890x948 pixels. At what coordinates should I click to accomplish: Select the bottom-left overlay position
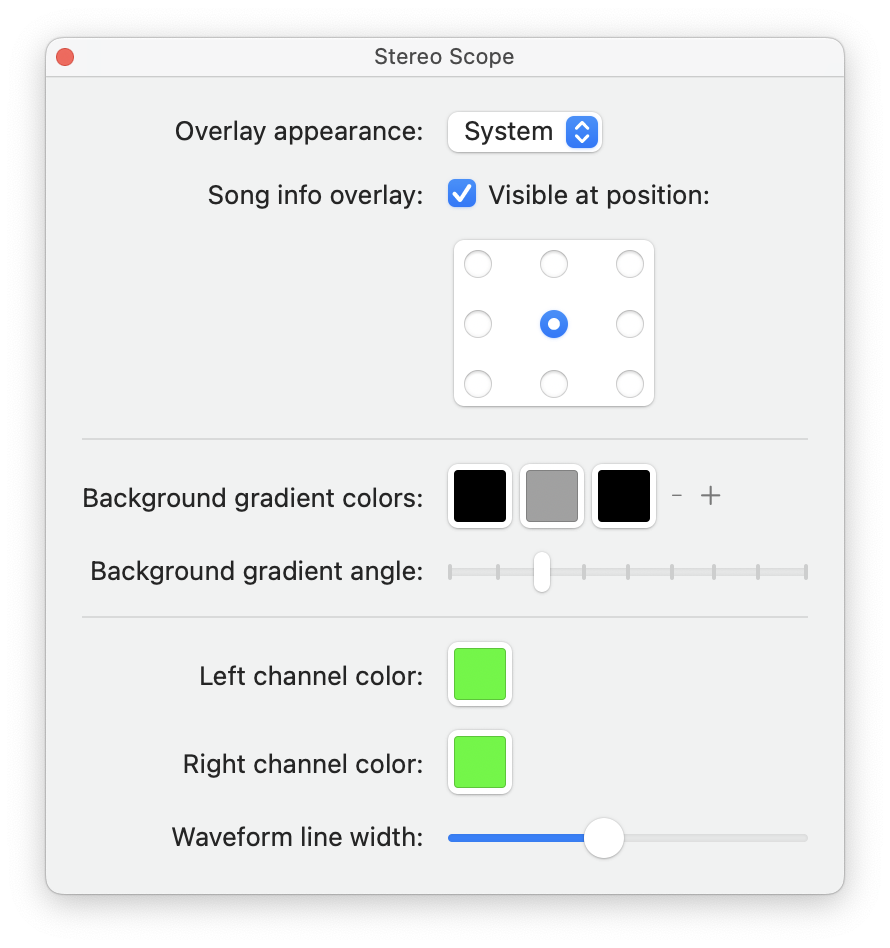[x=477, y=383]
